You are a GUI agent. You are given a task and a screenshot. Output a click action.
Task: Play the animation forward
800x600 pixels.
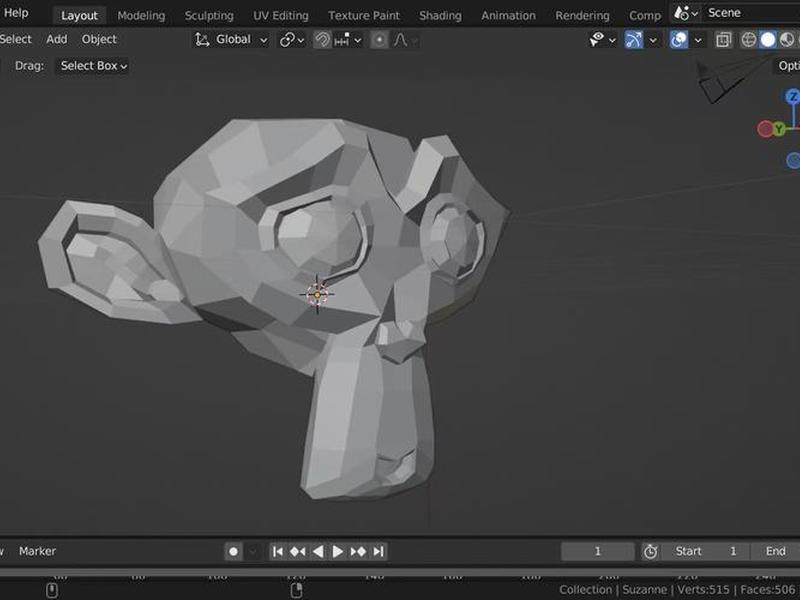[x=337, y=552]
